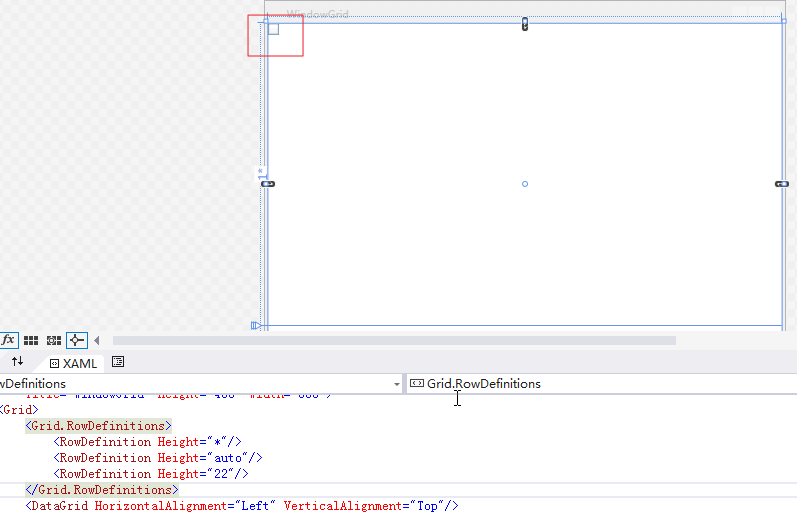Open the Grid.RowDefinitions member dropdown
Viewport: 797px width, 520px height.
click(600, 384)
